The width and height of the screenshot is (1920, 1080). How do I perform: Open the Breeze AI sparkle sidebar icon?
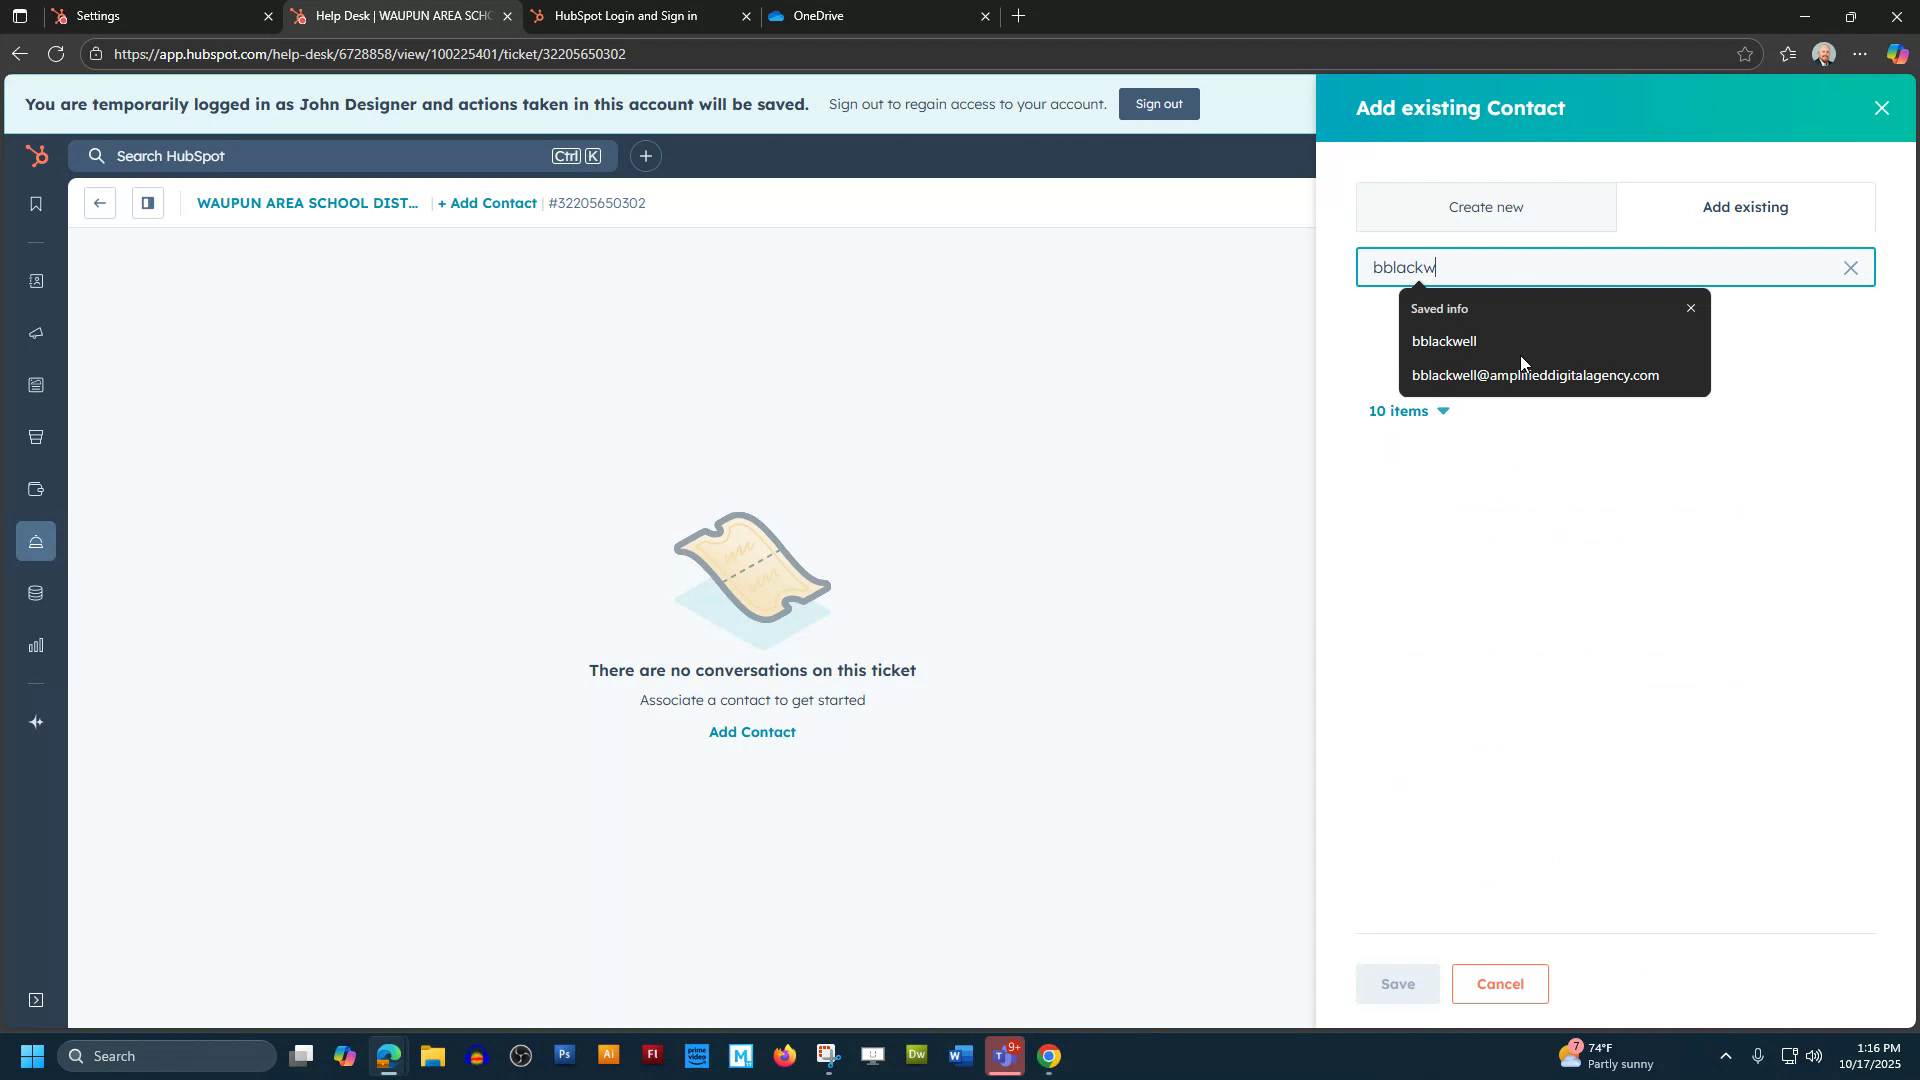(x=36, y=721)
